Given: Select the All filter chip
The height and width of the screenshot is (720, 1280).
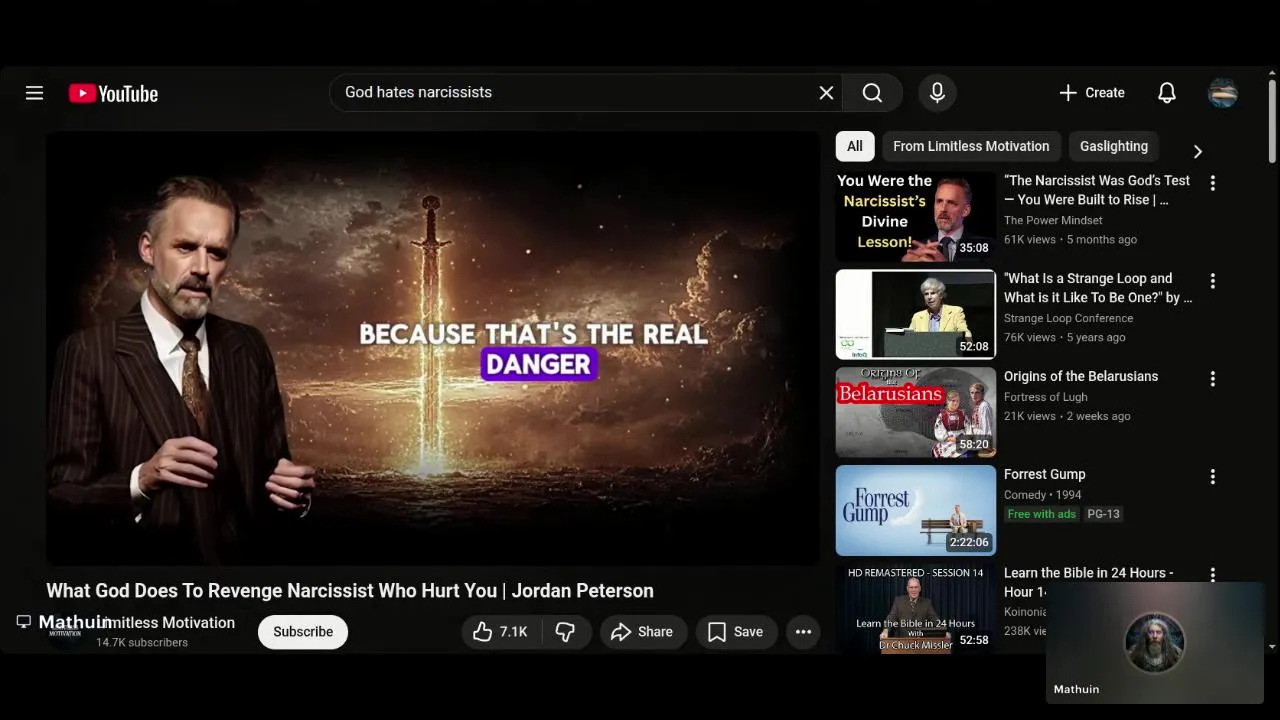Looking at the screenshot, I should (855, 146).
